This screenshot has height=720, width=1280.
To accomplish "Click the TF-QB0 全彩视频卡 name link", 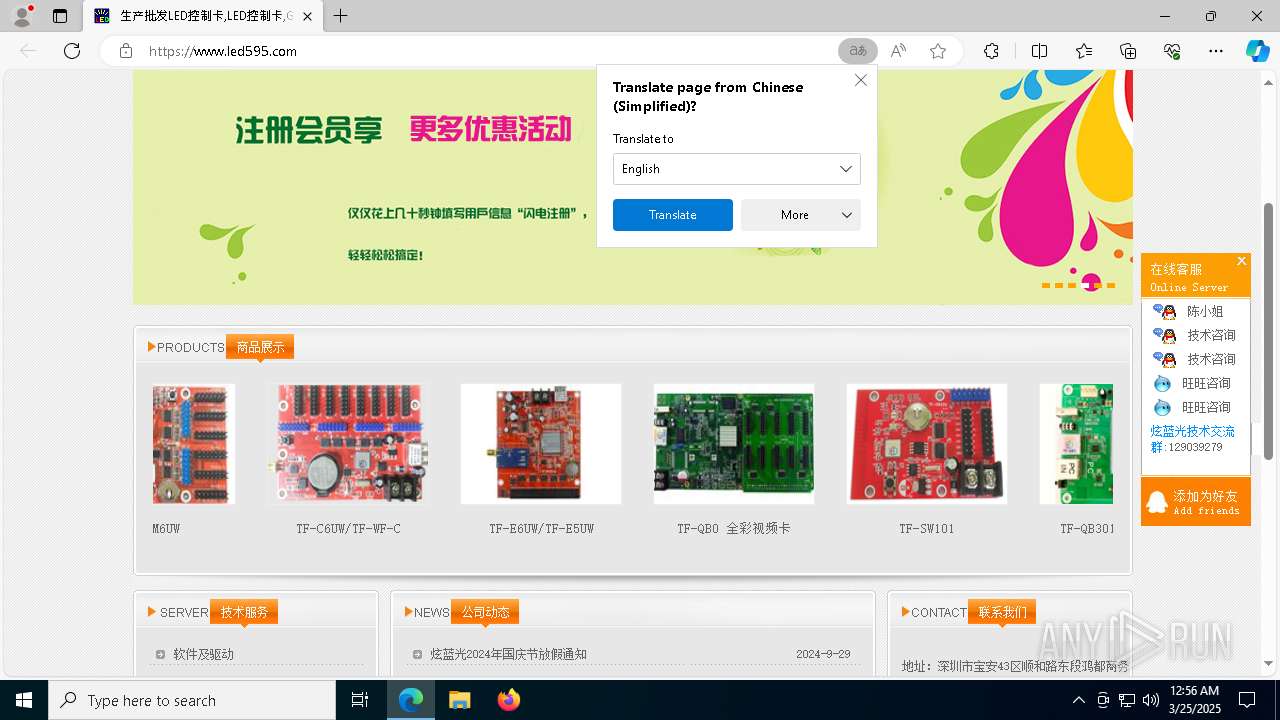I will [x=734, y=529].
